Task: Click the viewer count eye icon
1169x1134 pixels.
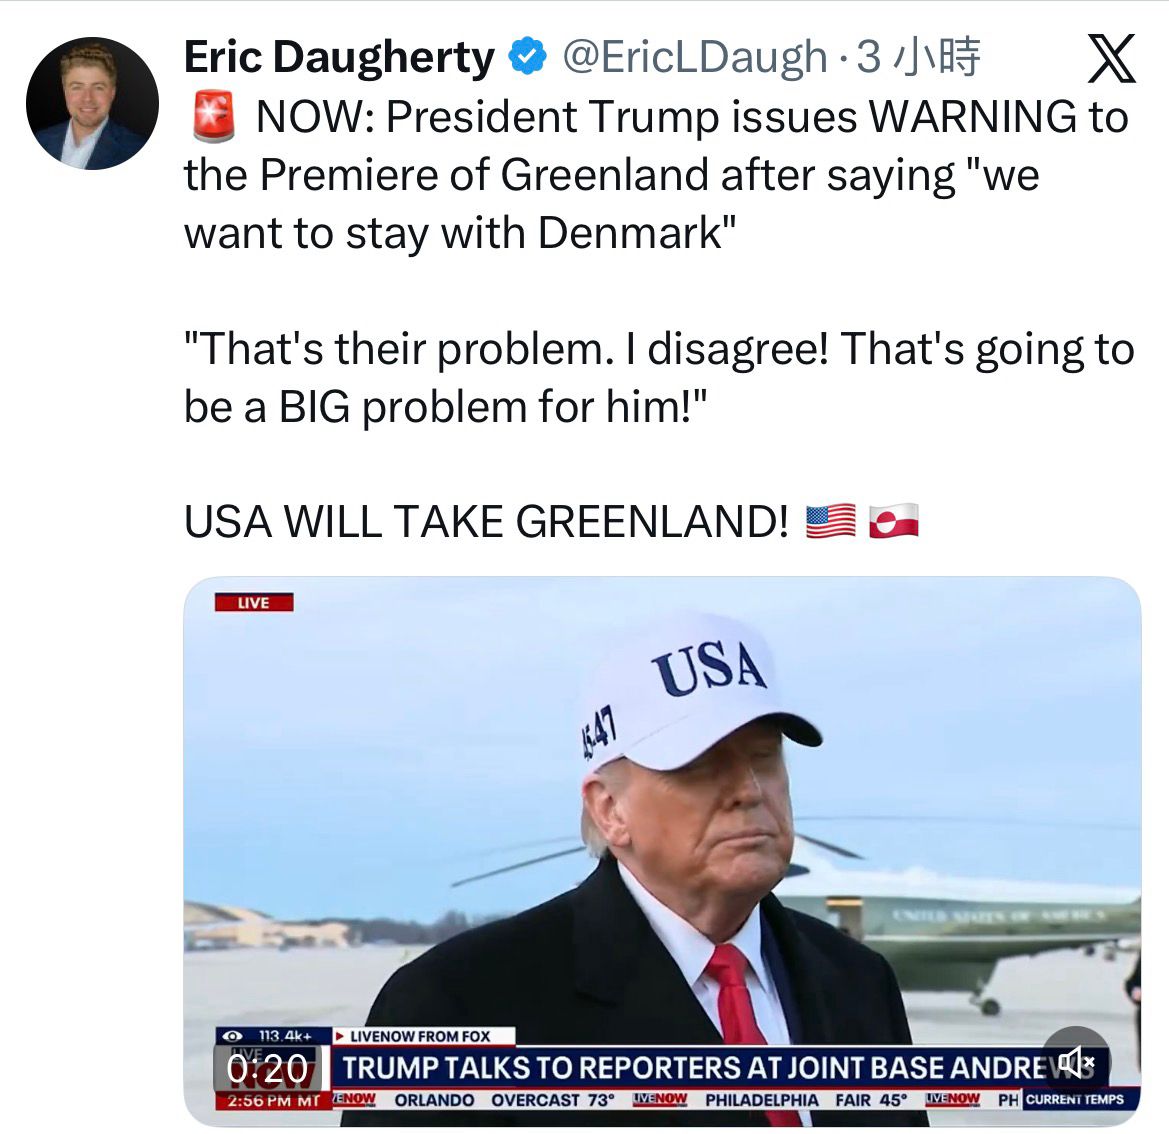Action: (x=232, y=1036)
